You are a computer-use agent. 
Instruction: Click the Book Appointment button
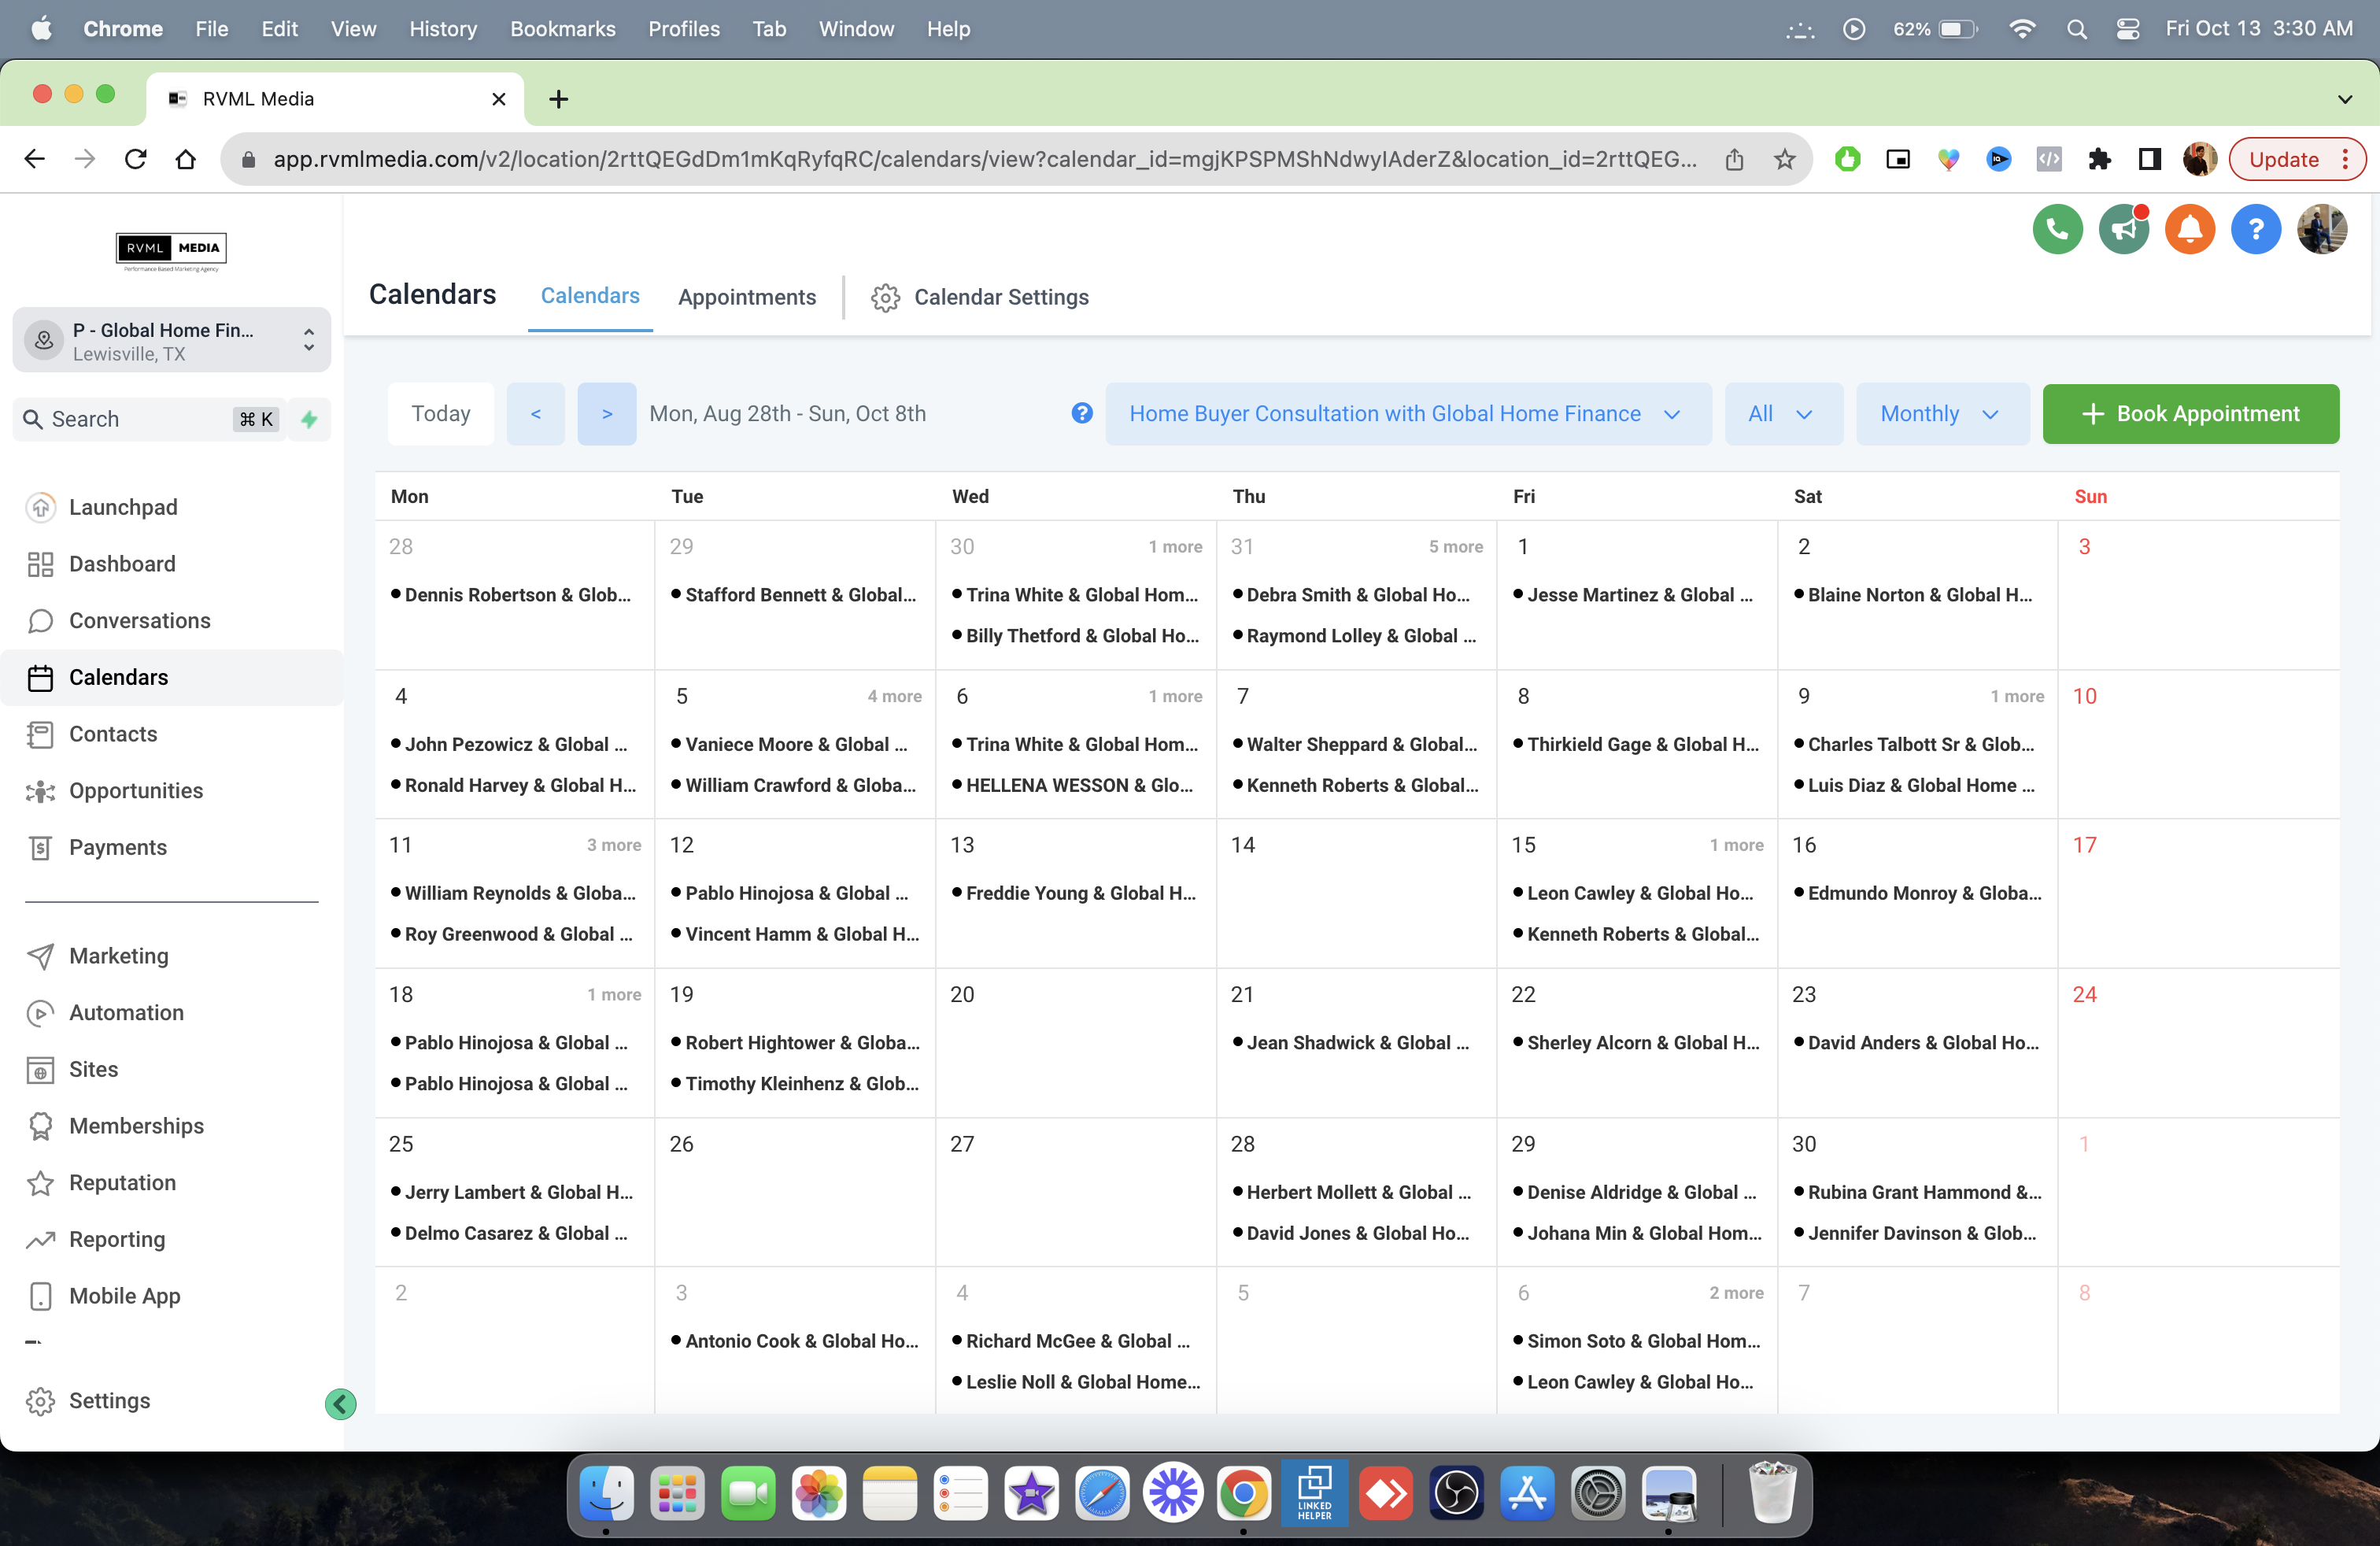point(2190,413)
